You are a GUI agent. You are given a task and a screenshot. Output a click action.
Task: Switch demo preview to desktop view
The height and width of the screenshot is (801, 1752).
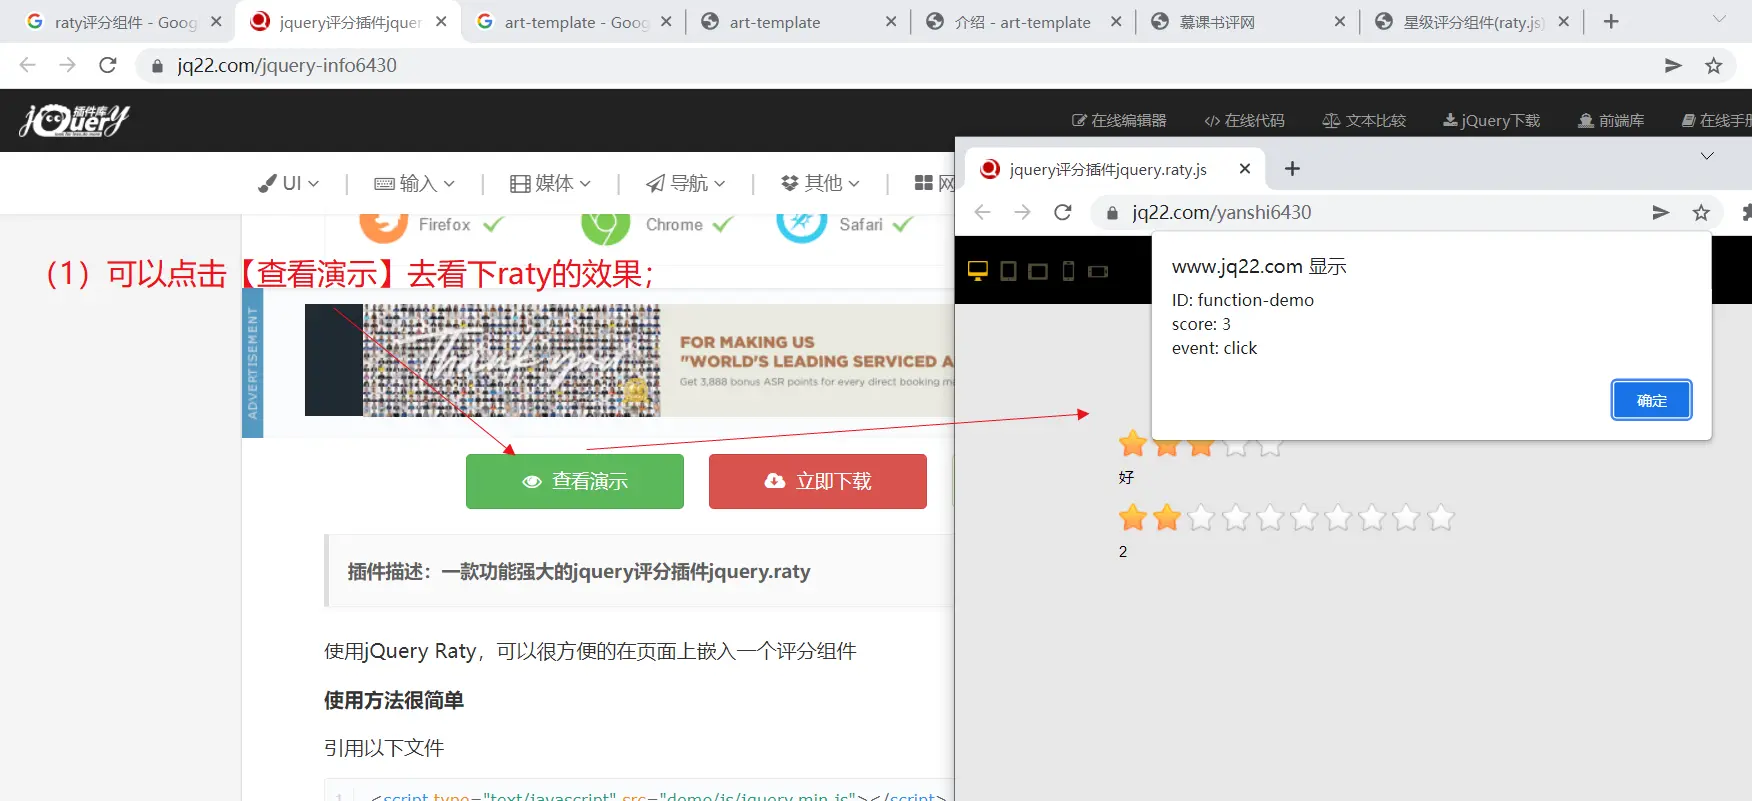(978, 271)
